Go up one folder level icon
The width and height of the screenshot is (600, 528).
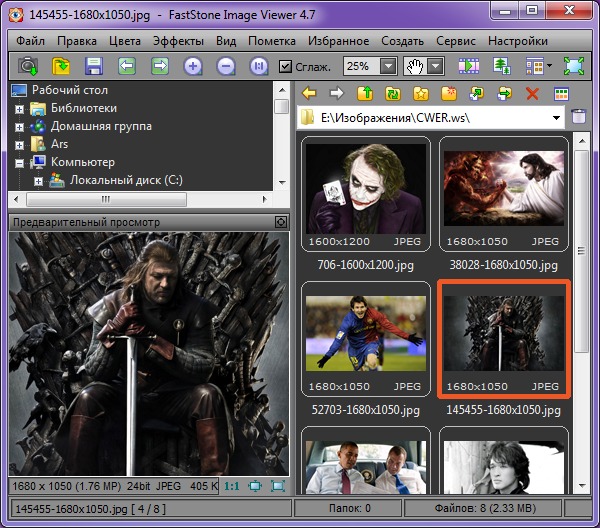(367, 94)
